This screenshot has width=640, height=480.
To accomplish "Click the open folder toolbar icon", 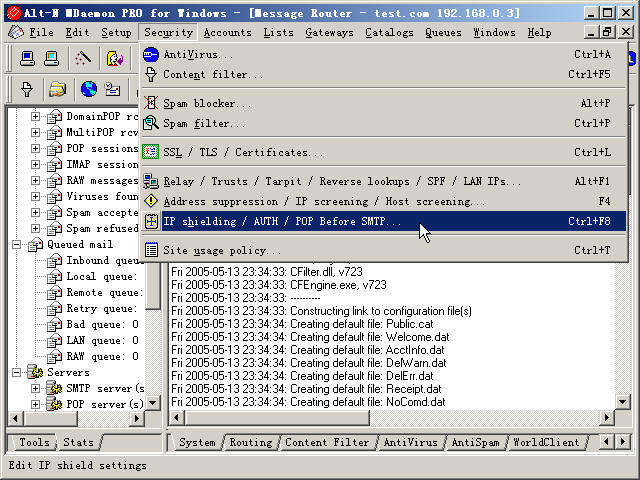I will pyautogui.click(x=57, y=90).
